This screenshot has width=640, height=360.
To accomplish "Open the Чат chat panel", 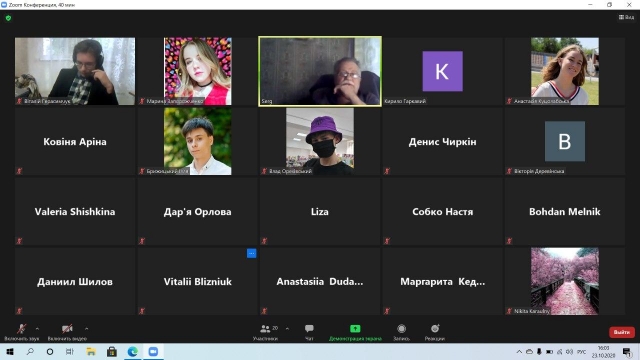I will click(309, 332).
